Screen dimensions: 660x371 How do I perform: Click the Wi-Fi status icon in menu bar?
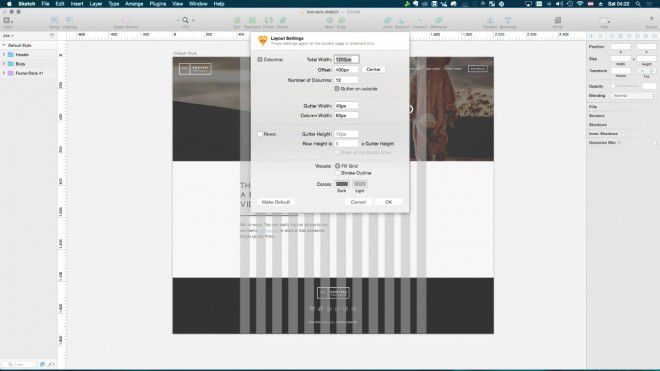(x=580, y=4)
